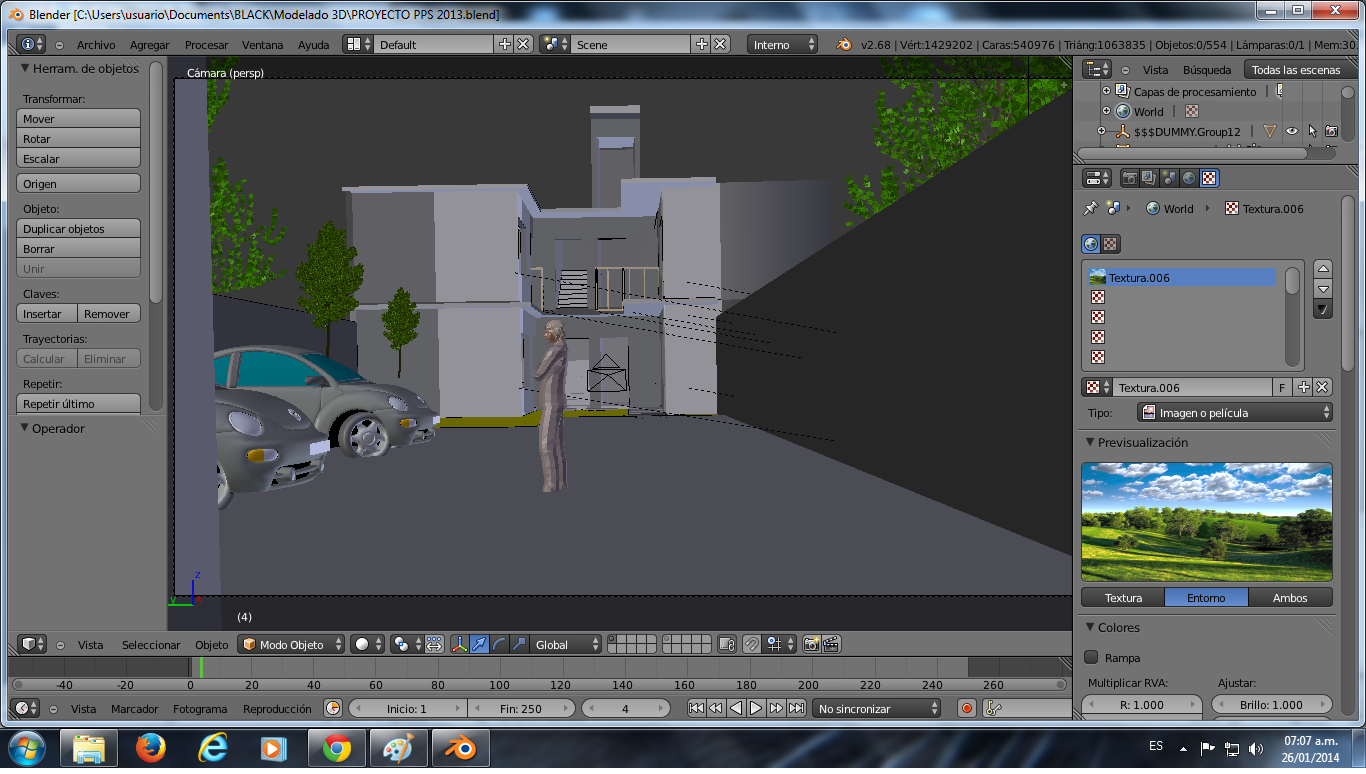The height and width of the screenshot is (774, 1366).
Task: Unlink Textura.006 with the X button
Action: coord(1322,387)
